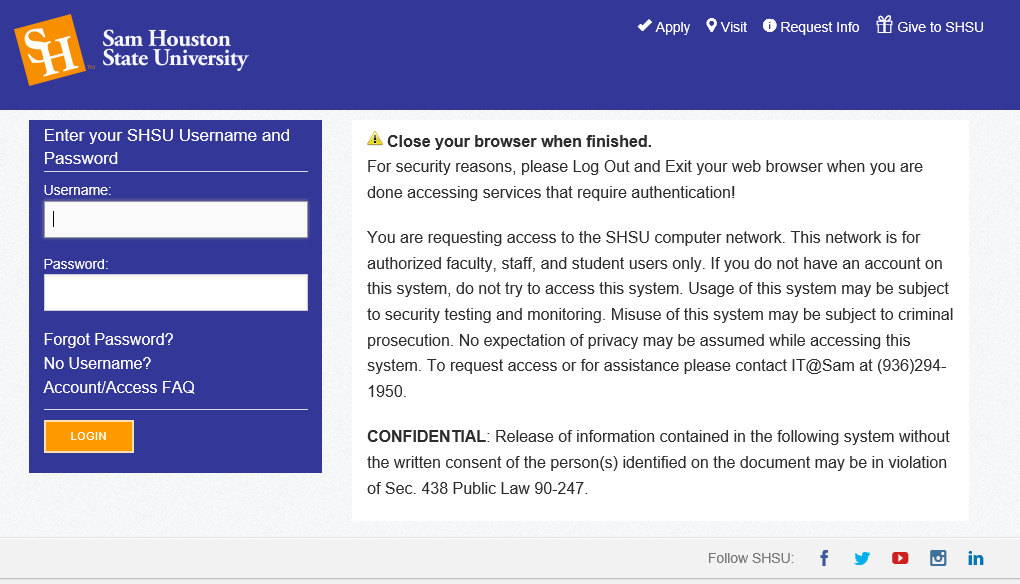Open the SHSU Twitter bird icon
1020x584 pixels.
(862, 558)
